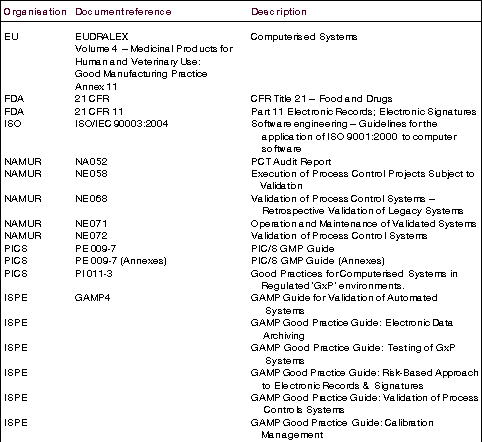Click 'FDA' in the Part 11 Electronic Records row

point(14,111)
